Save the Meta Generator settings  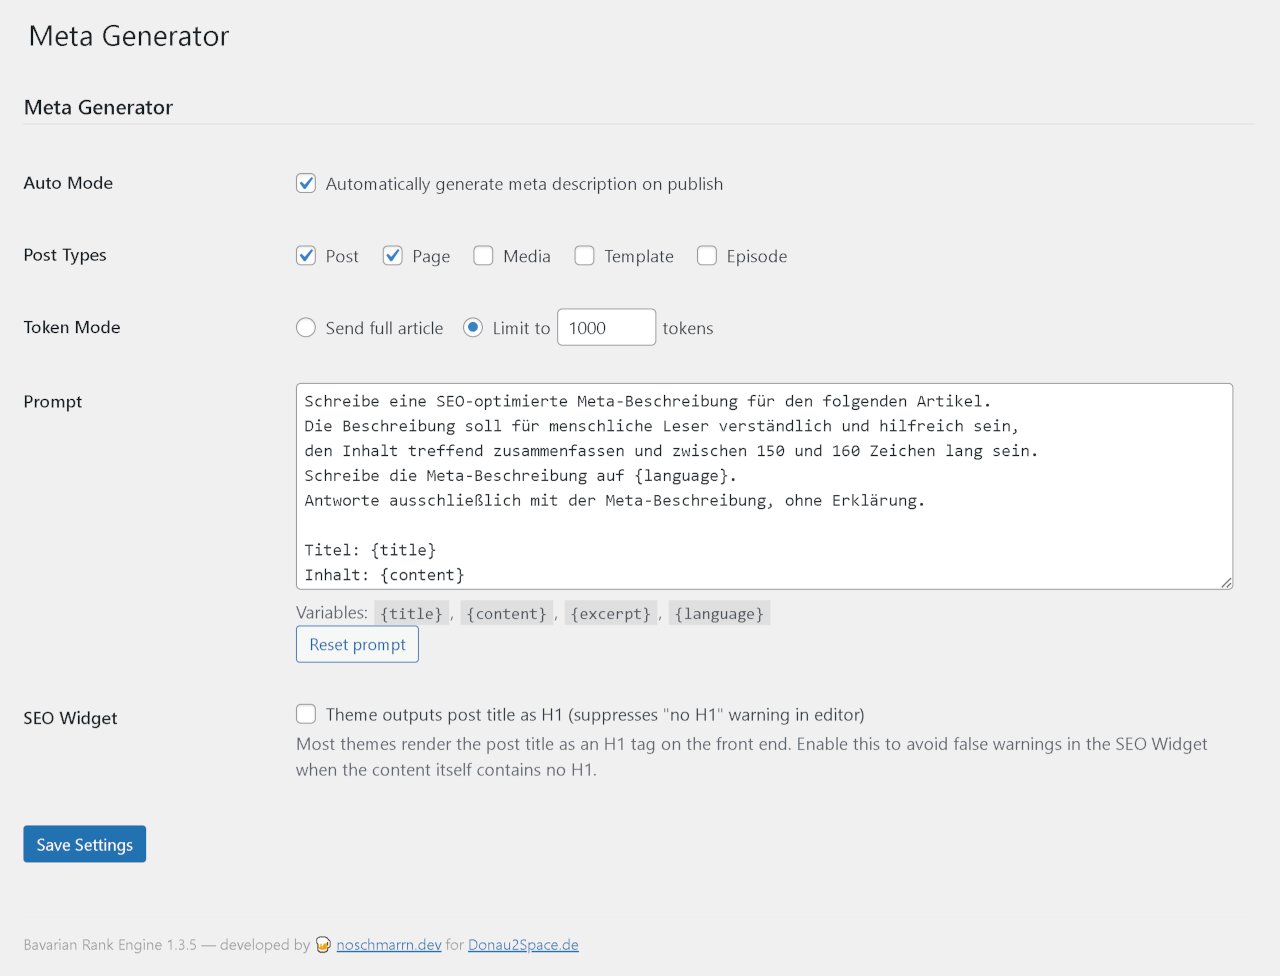(x=84, y=843)
